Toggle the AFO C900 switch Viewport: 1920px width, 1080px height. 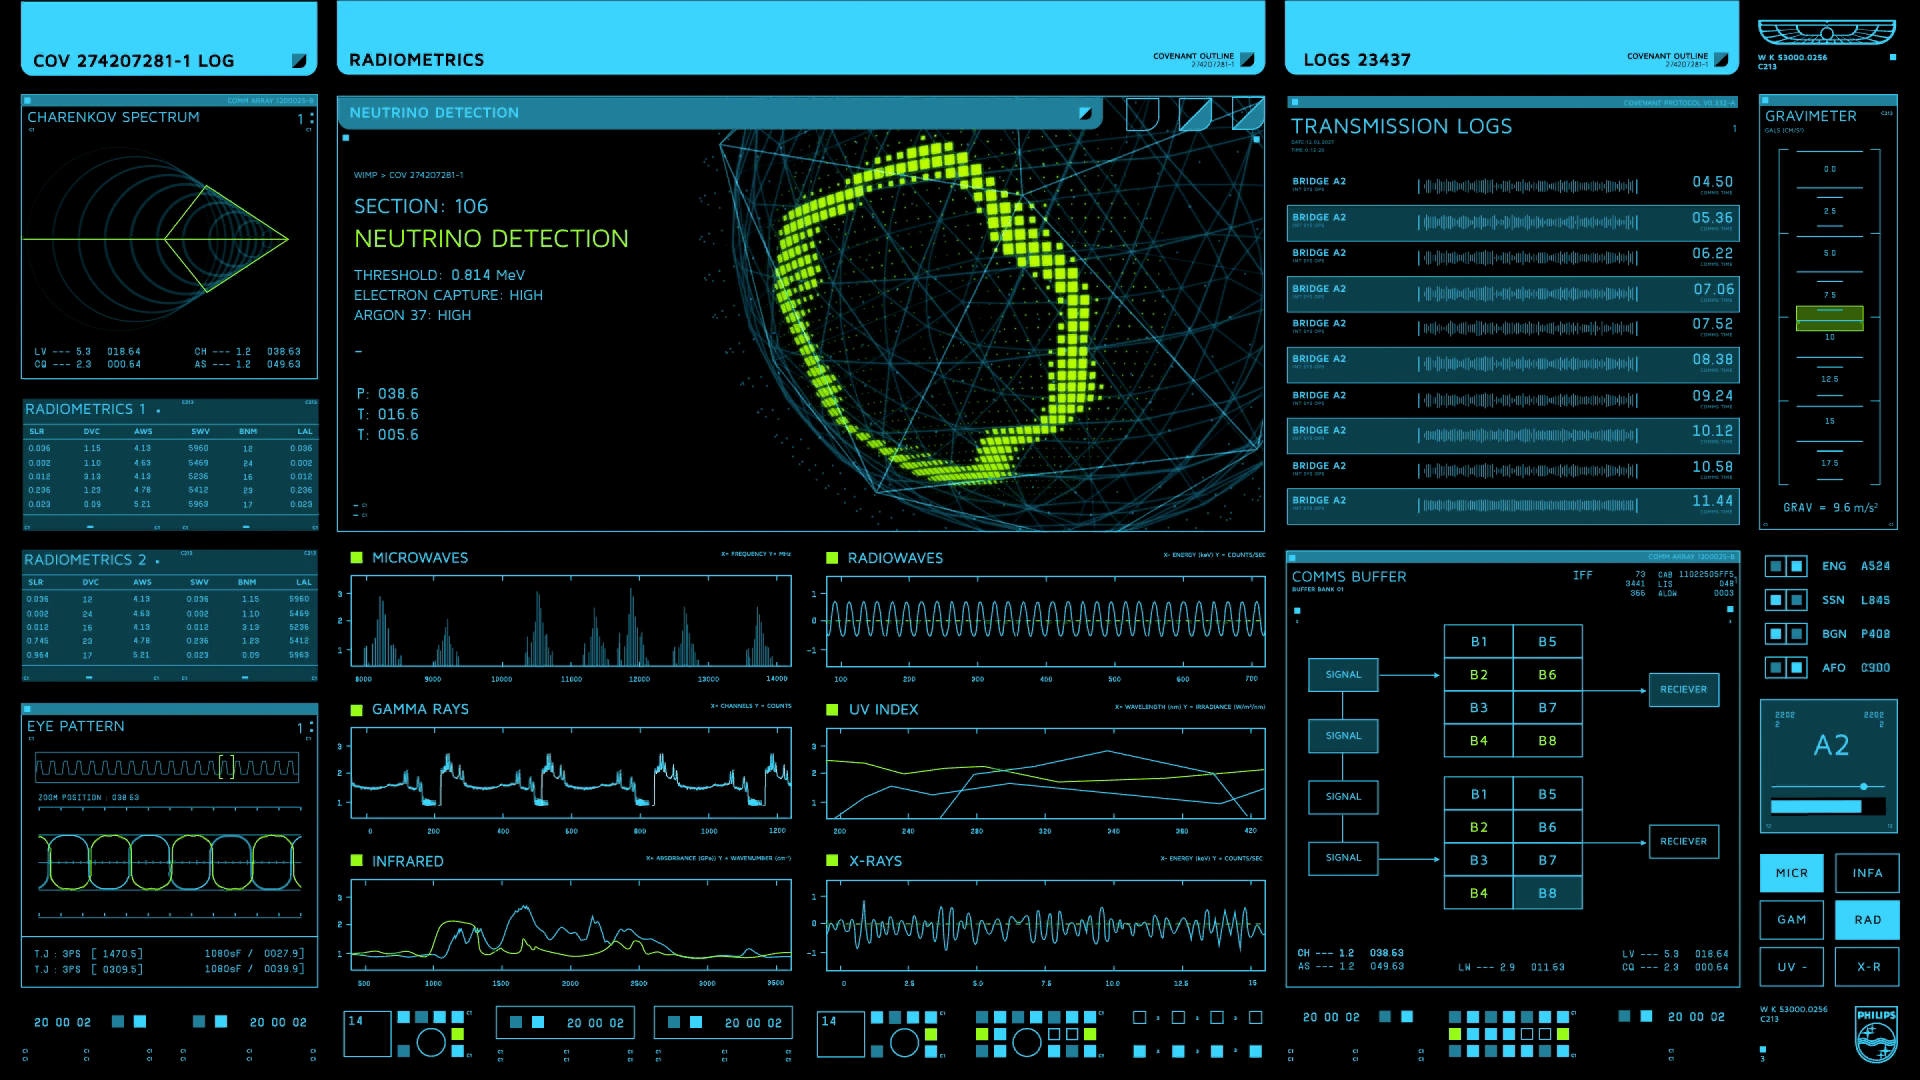coord(1786,667)
